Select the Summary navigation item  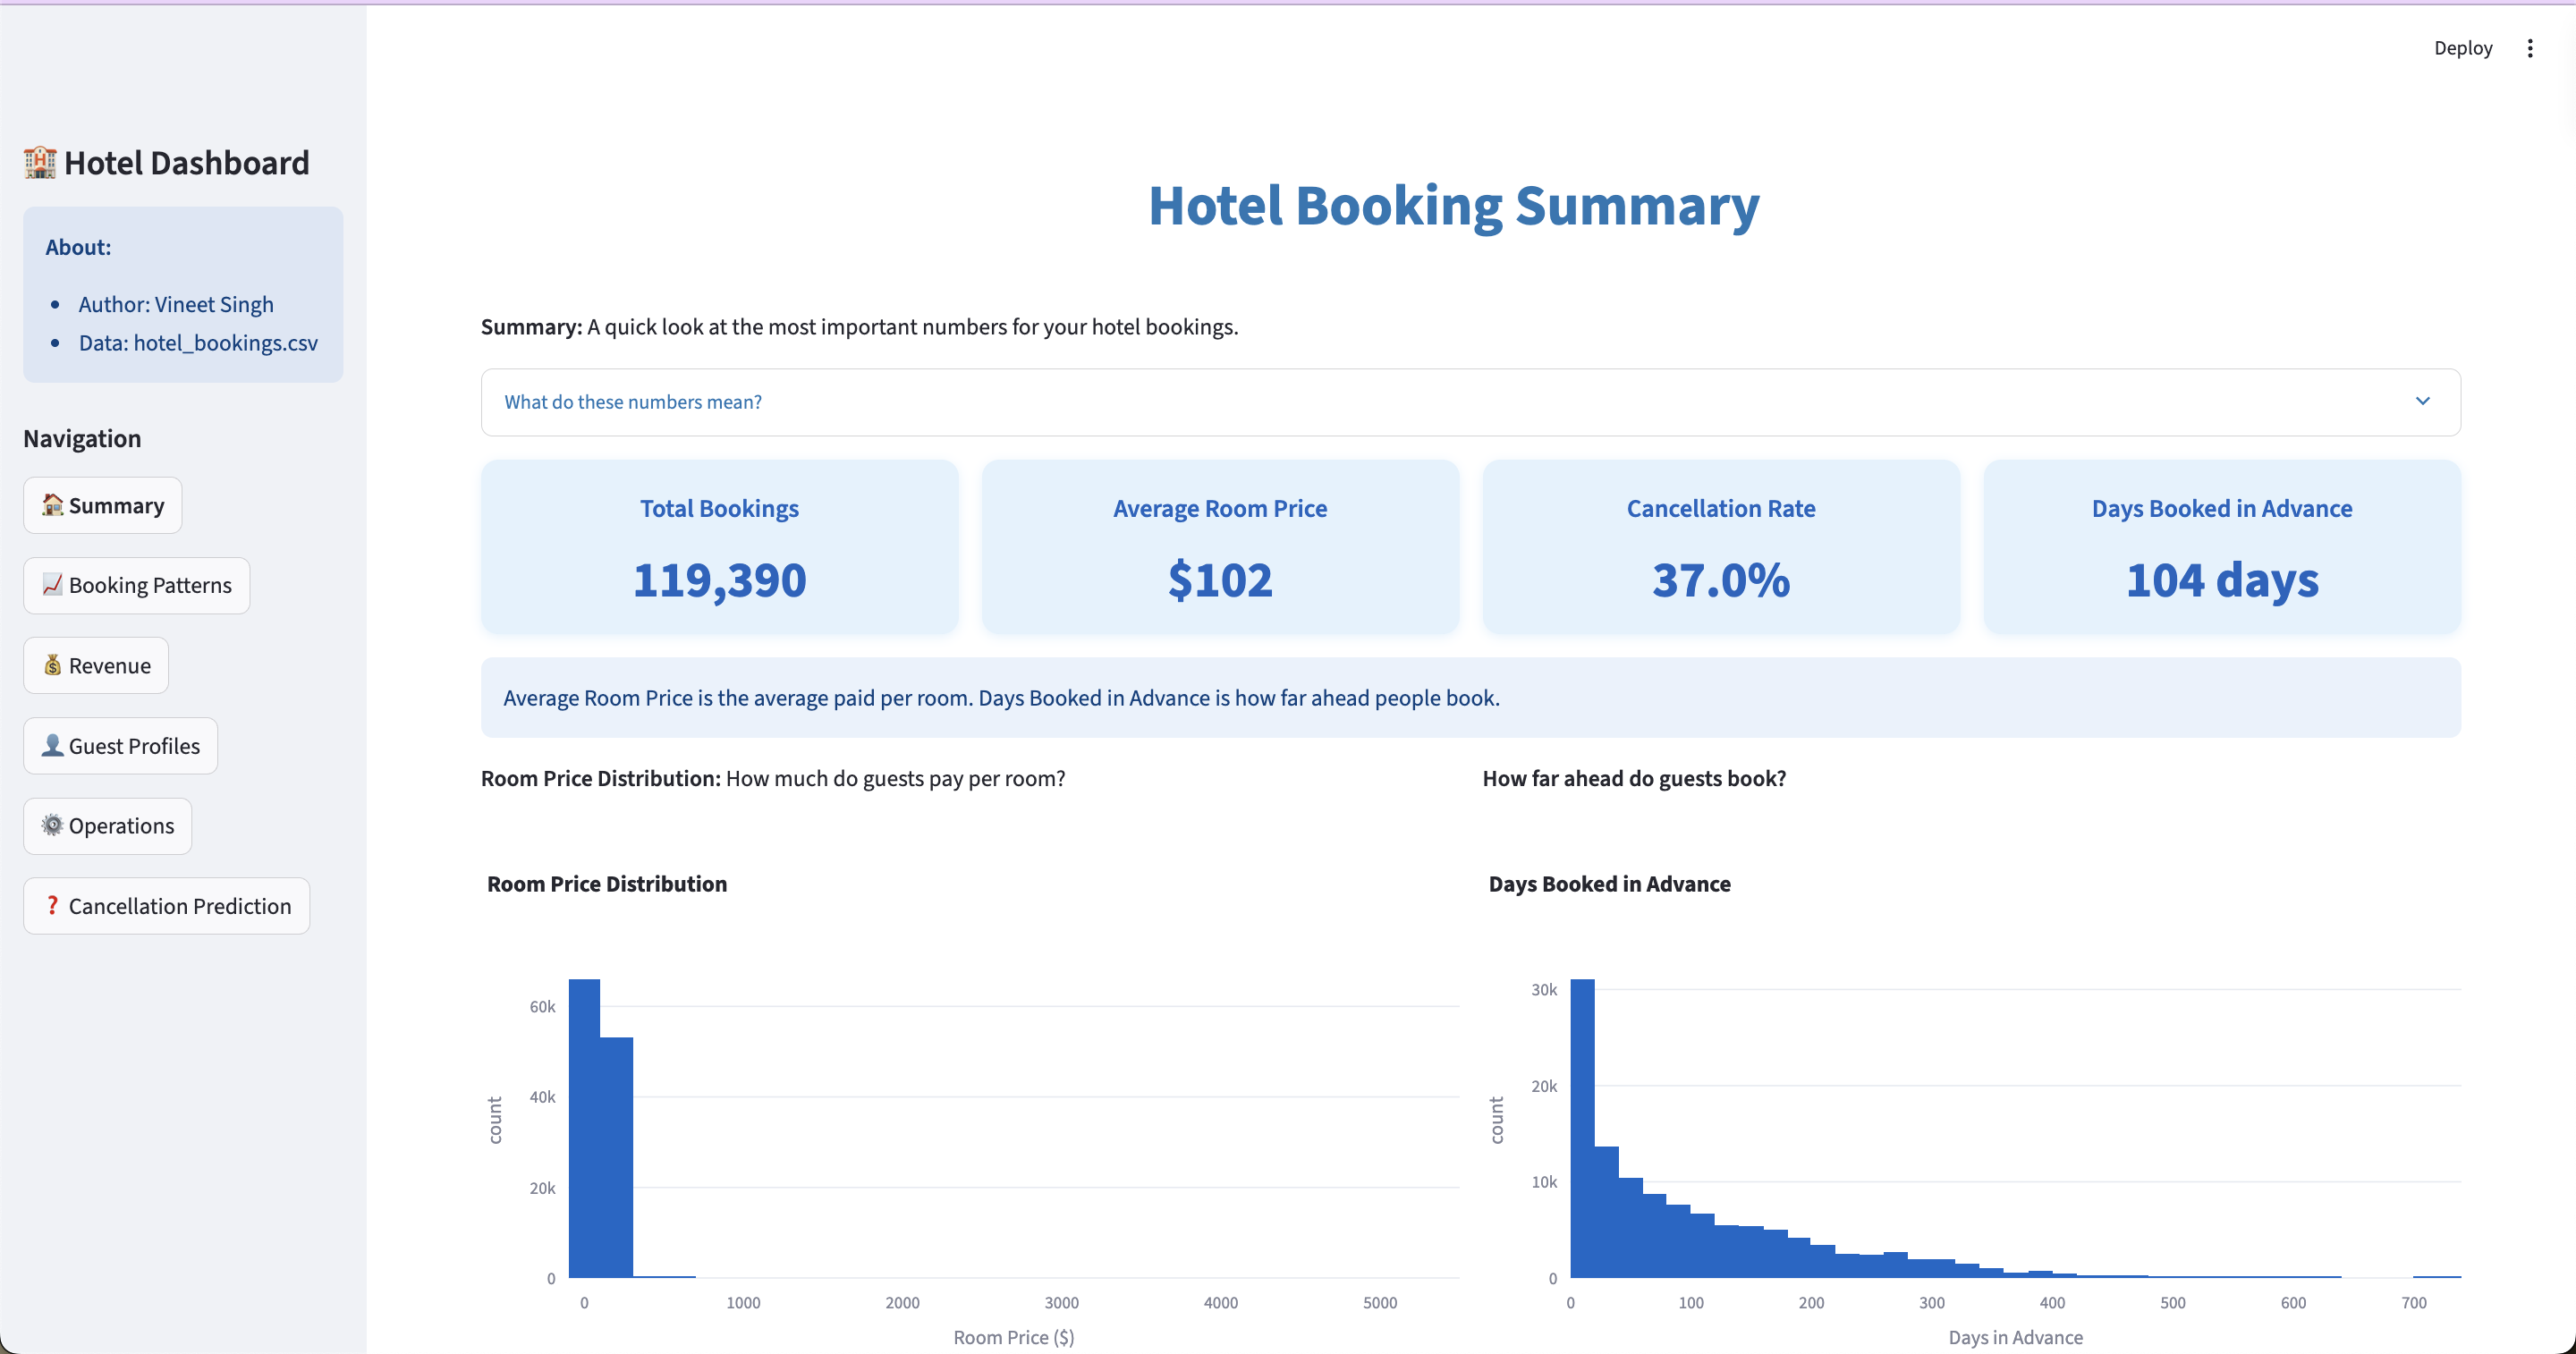(x=101, y=505)
